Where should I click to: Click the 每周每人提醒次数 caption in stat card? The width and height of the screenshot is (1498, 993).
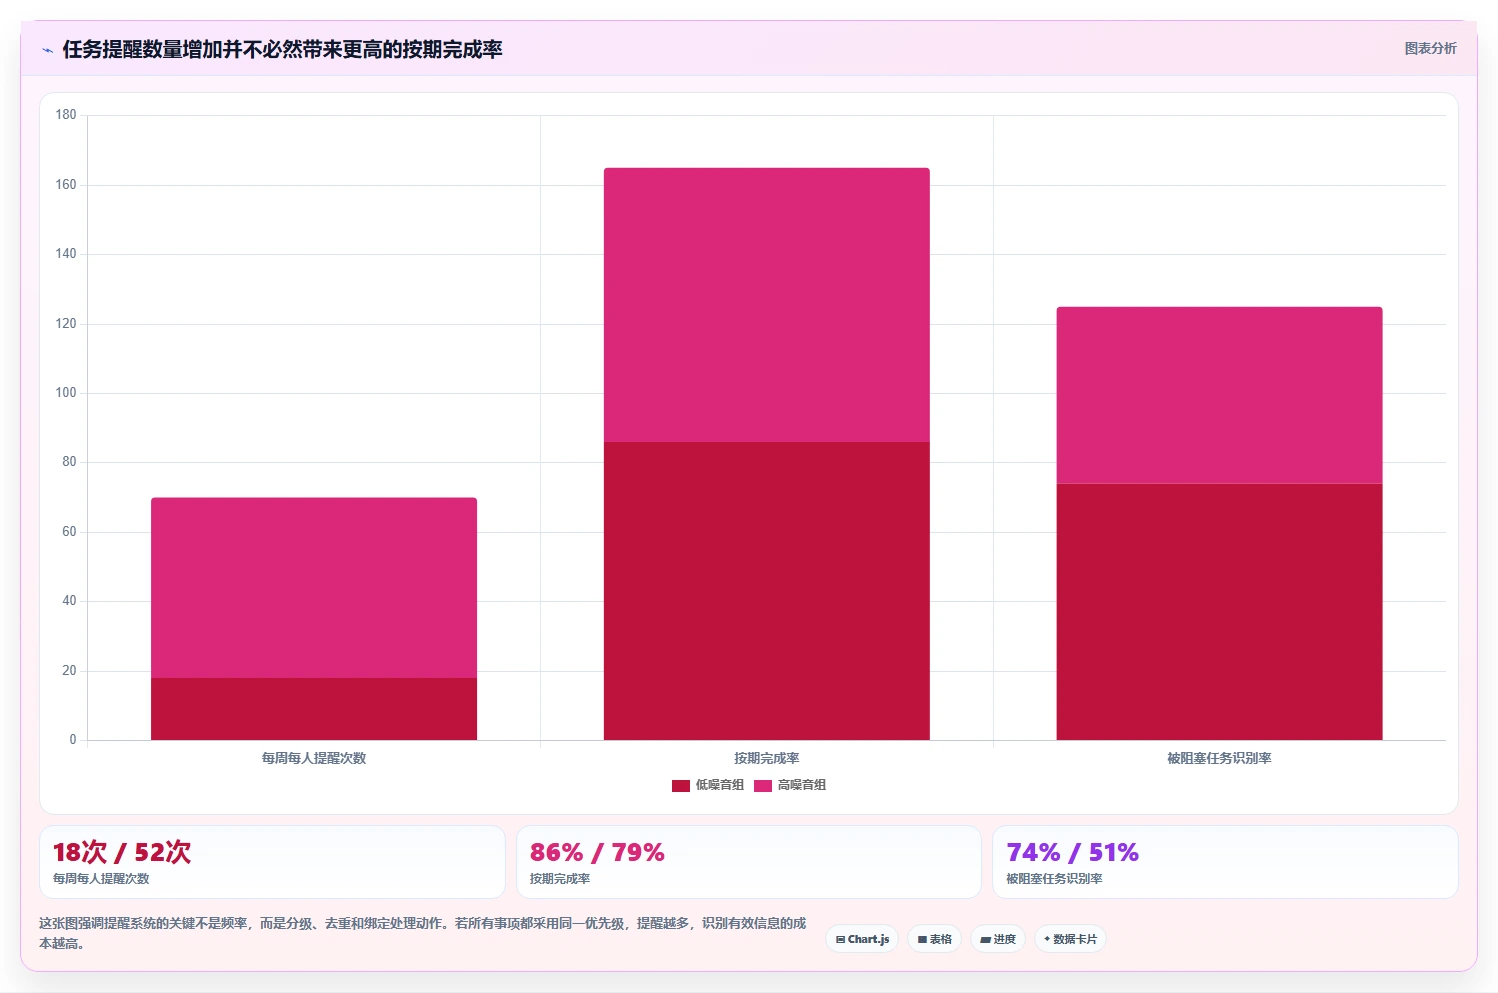101,879
